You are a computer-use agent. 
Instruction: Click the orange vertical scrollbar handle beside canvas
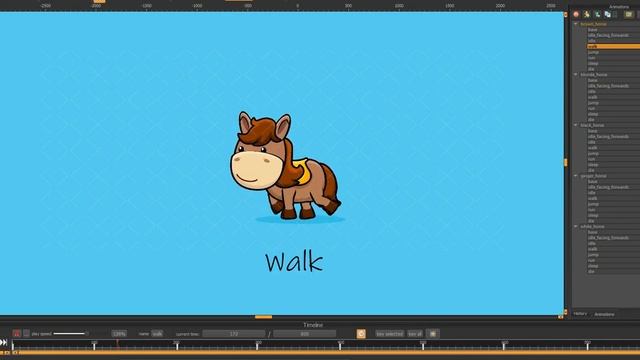coord(566,162)
